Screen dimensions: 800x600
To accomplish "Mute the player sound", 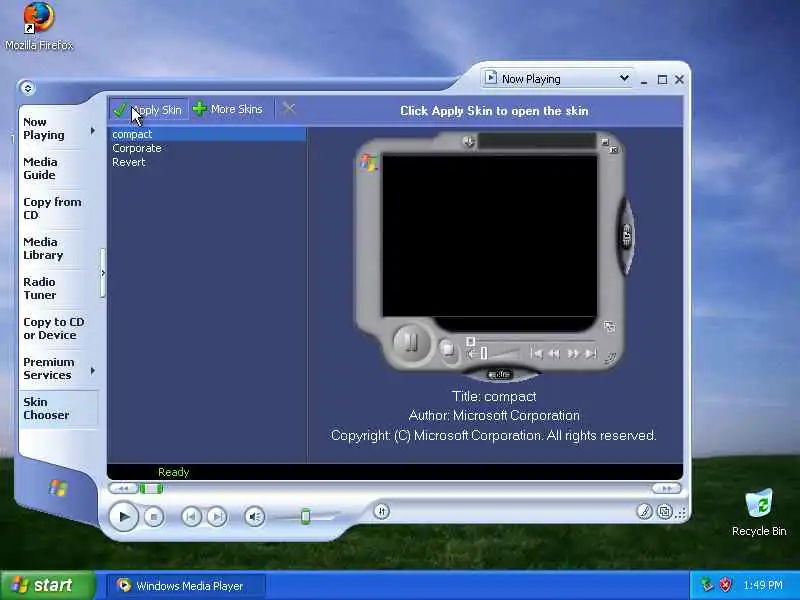I will coord(254,517).
